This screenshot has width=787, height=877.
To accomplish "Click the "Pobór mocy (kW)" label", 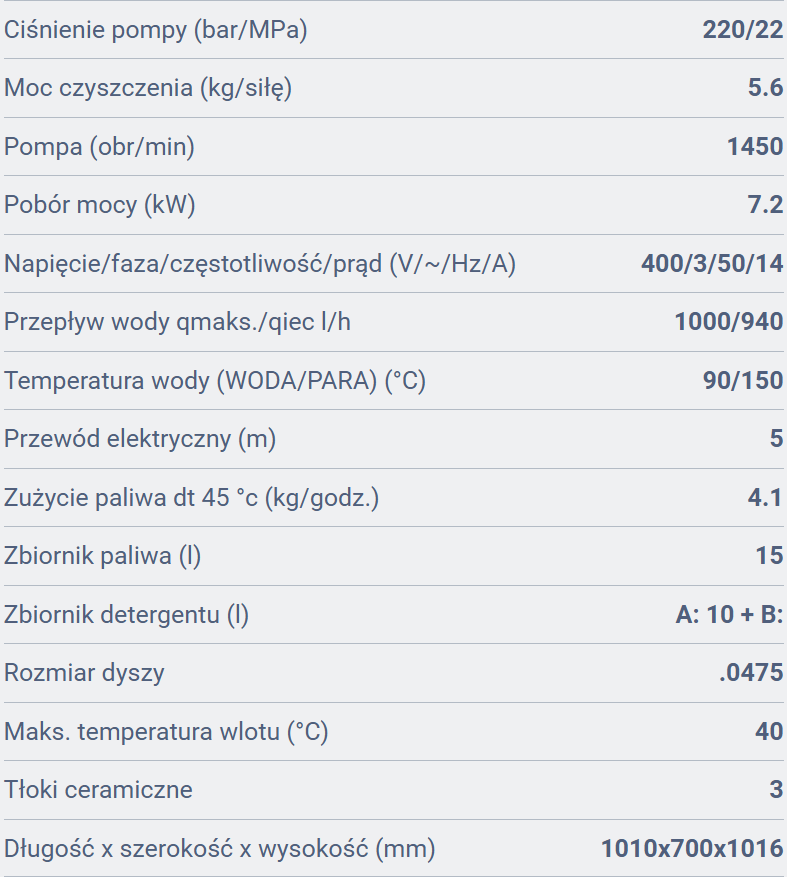I will point(100,205).
